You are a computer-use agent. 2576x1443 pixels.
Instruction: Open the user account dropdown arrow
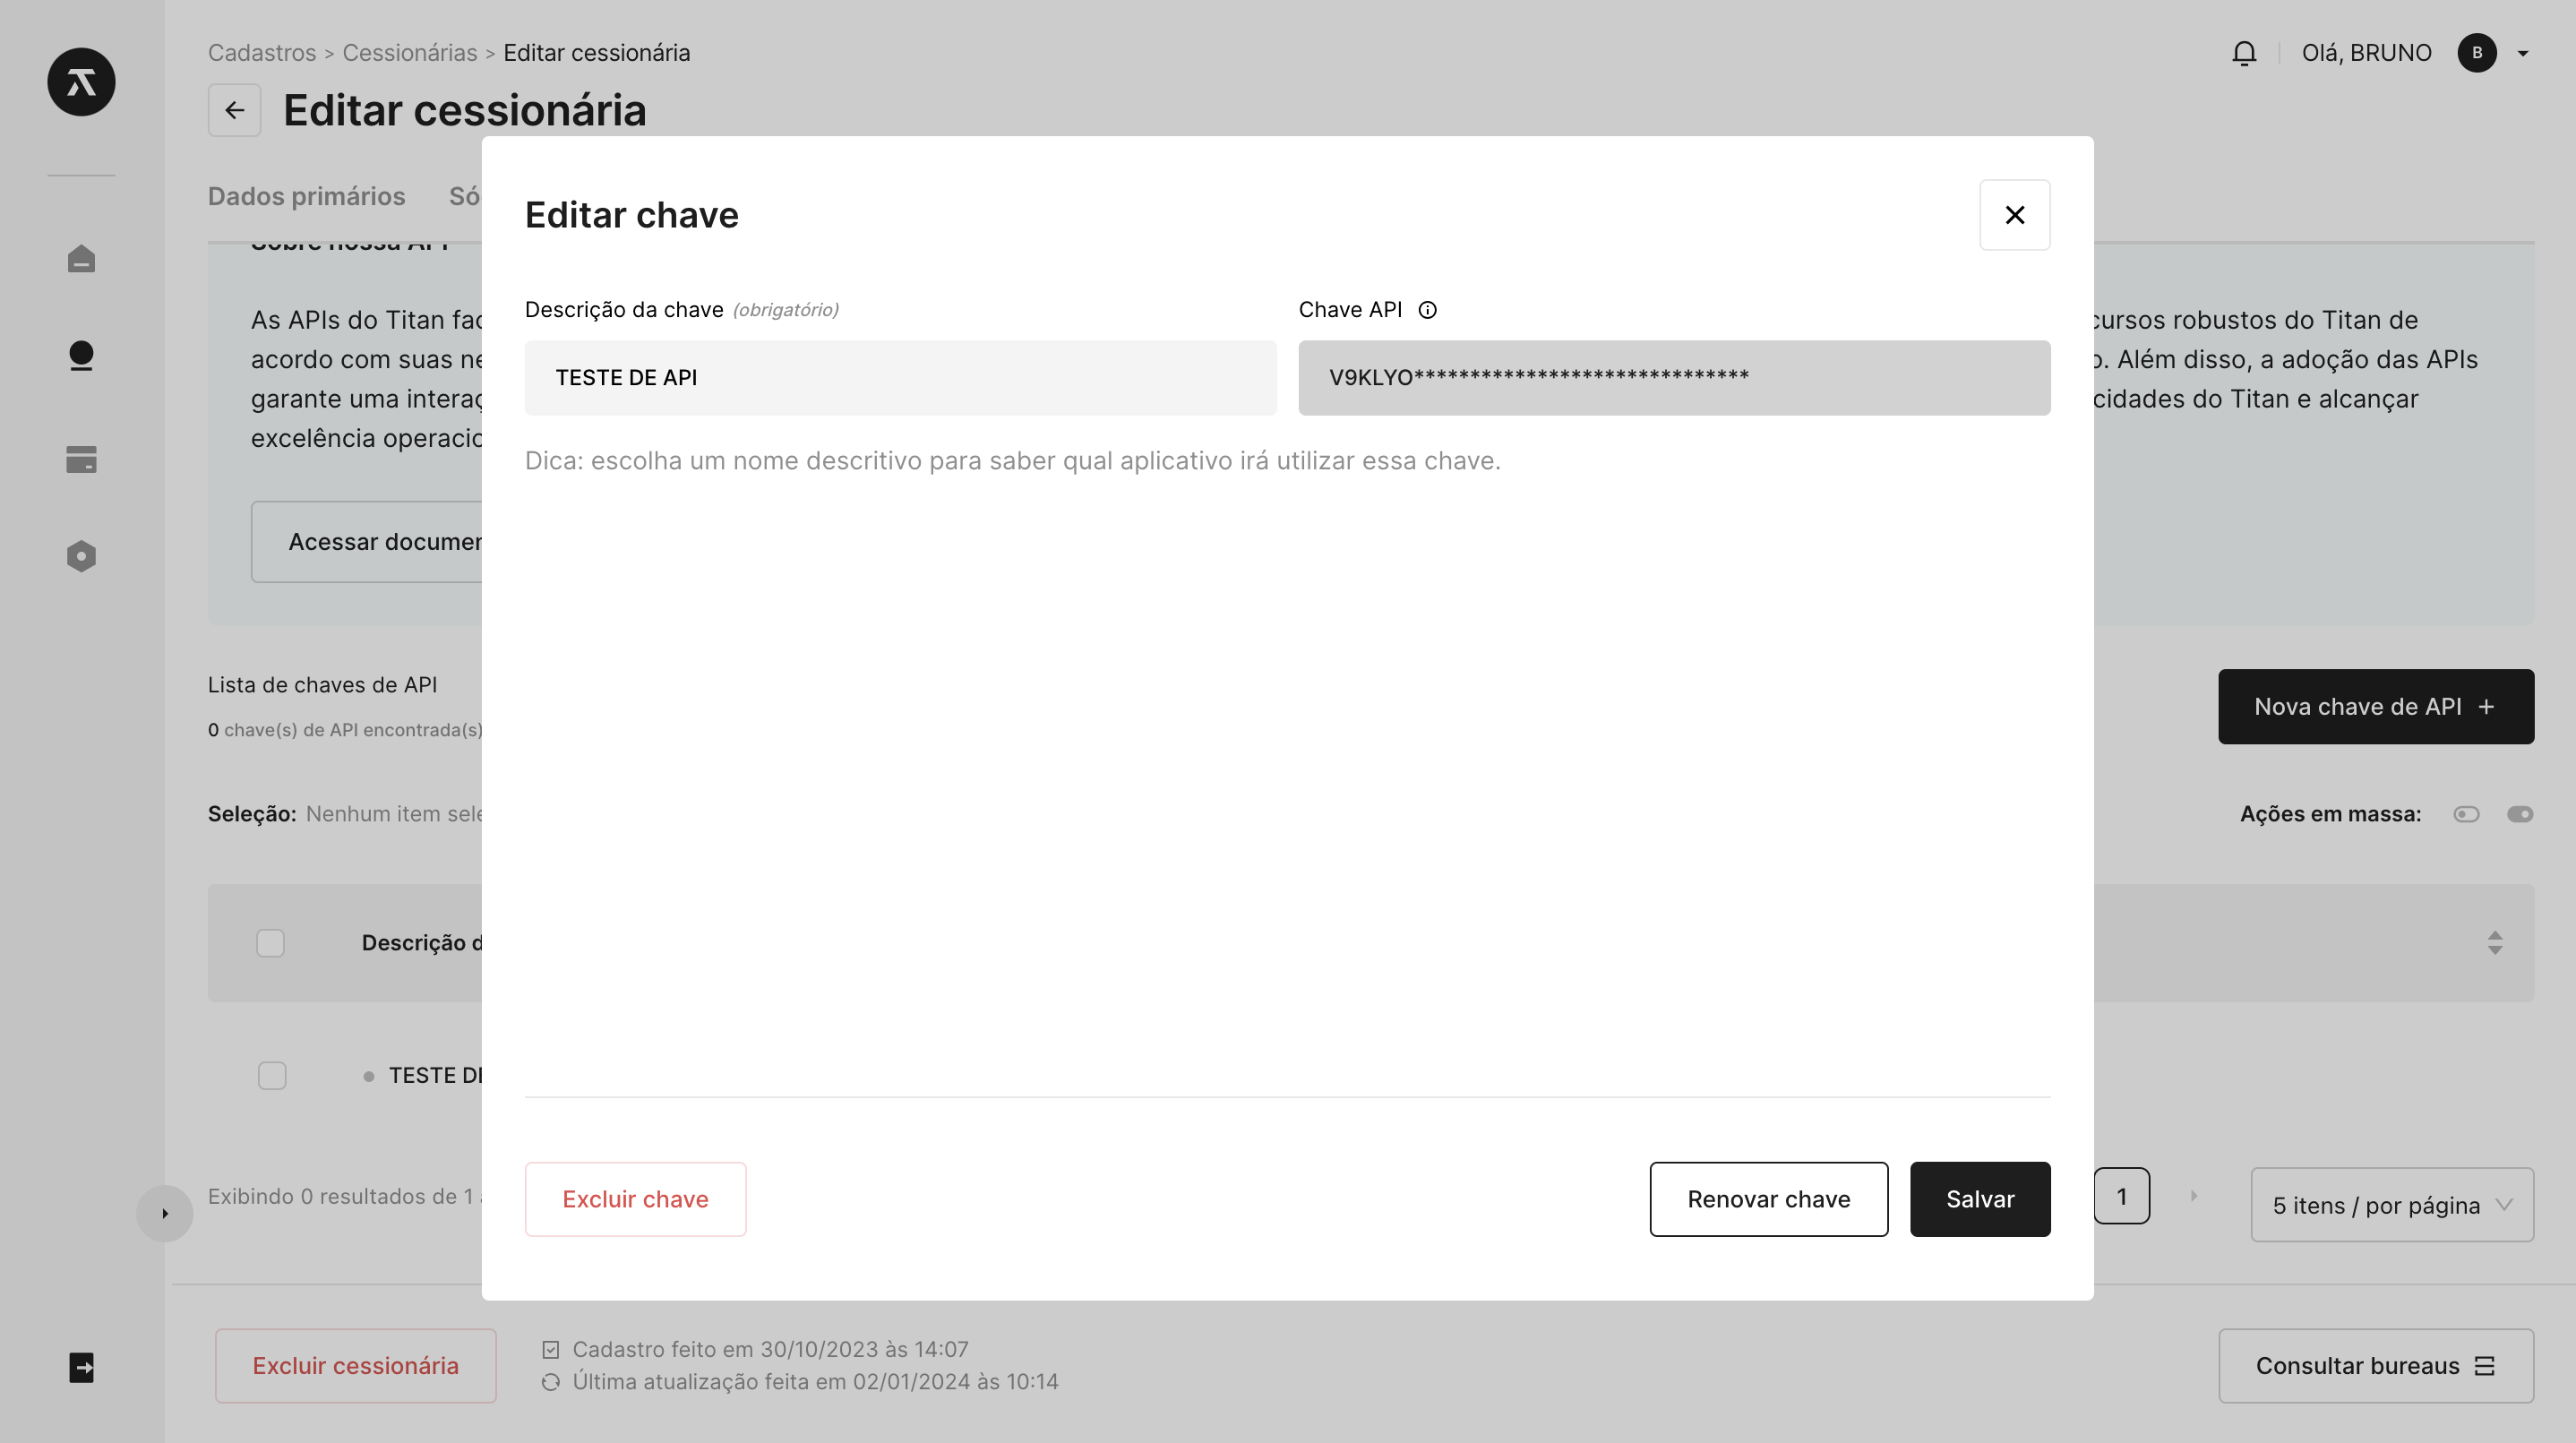click(x=2523, y=54)
